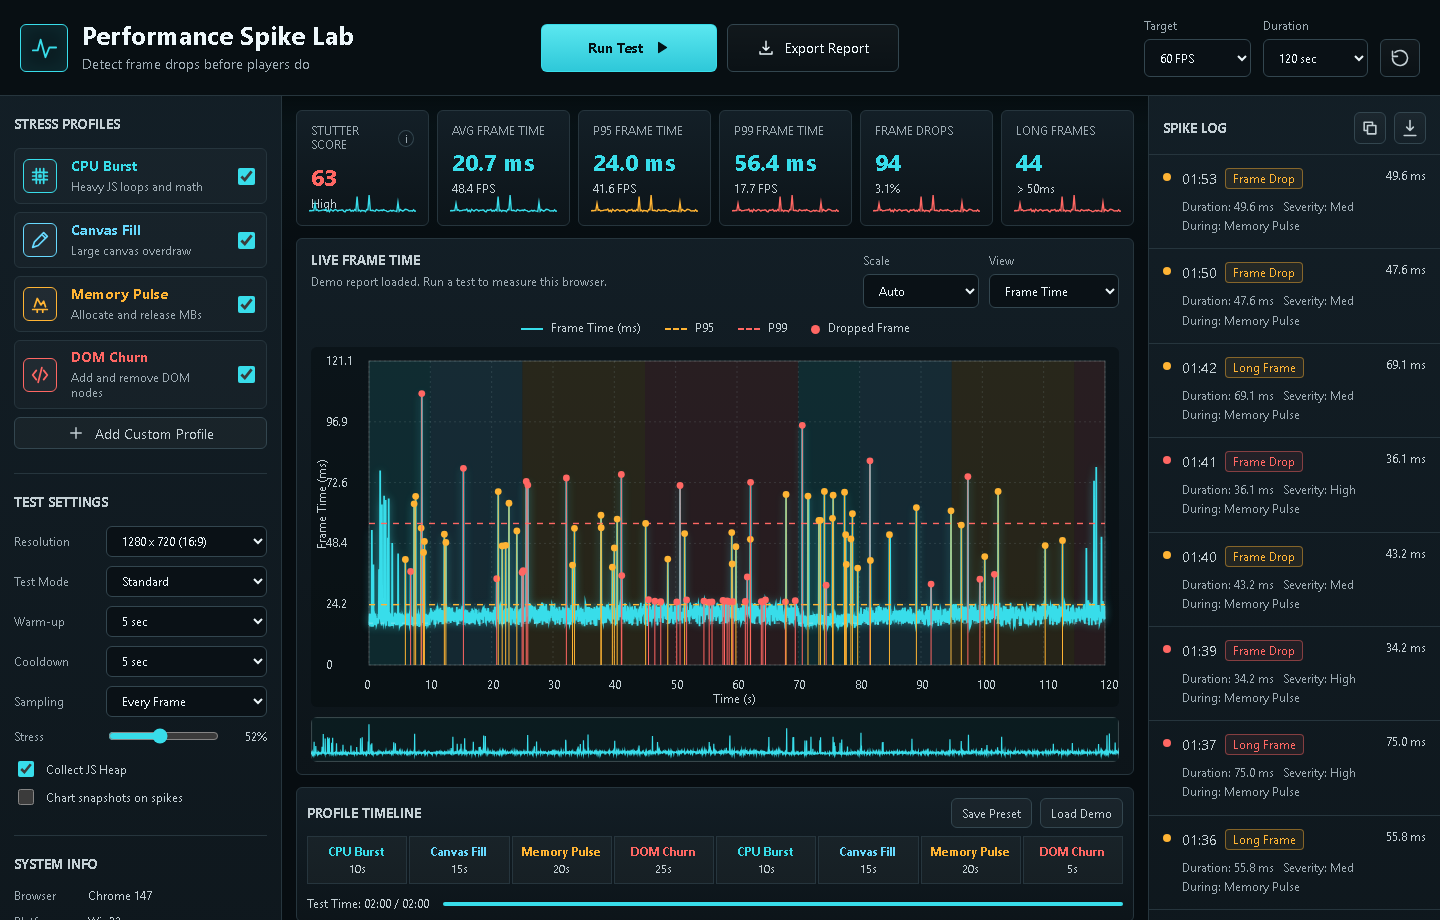1440x920 pixels.
Task: Disable the CPU Burst stress profile
Action: tap(246, 176)
